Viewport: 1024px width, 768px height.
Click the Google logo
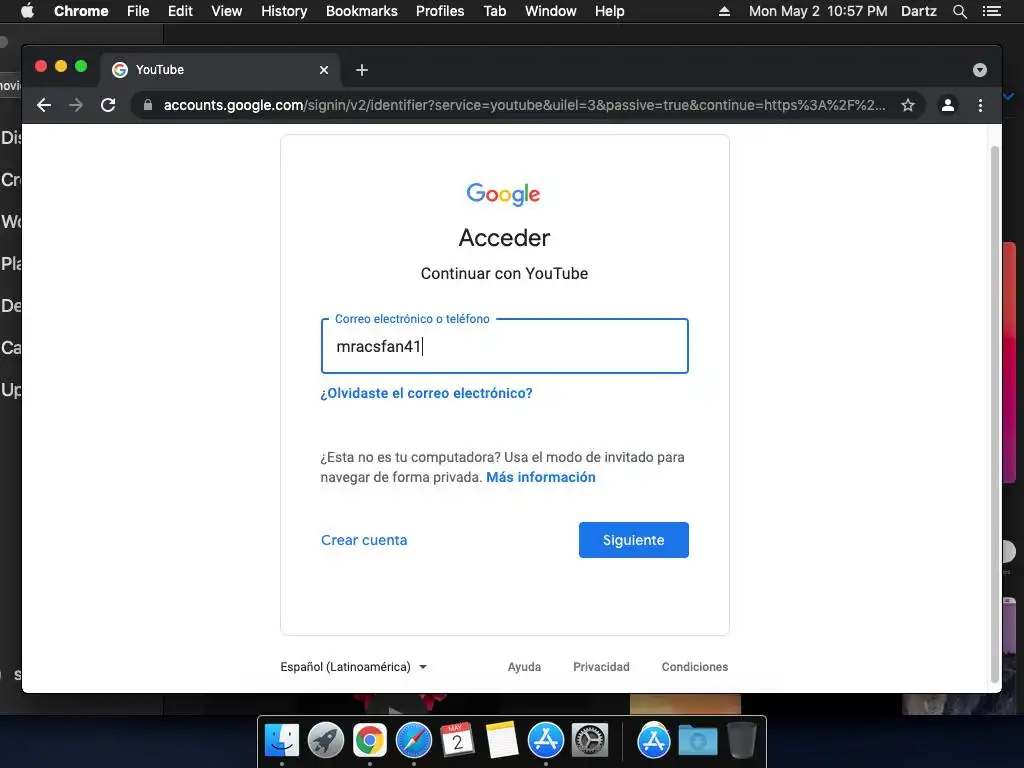[x=504, y=194]
